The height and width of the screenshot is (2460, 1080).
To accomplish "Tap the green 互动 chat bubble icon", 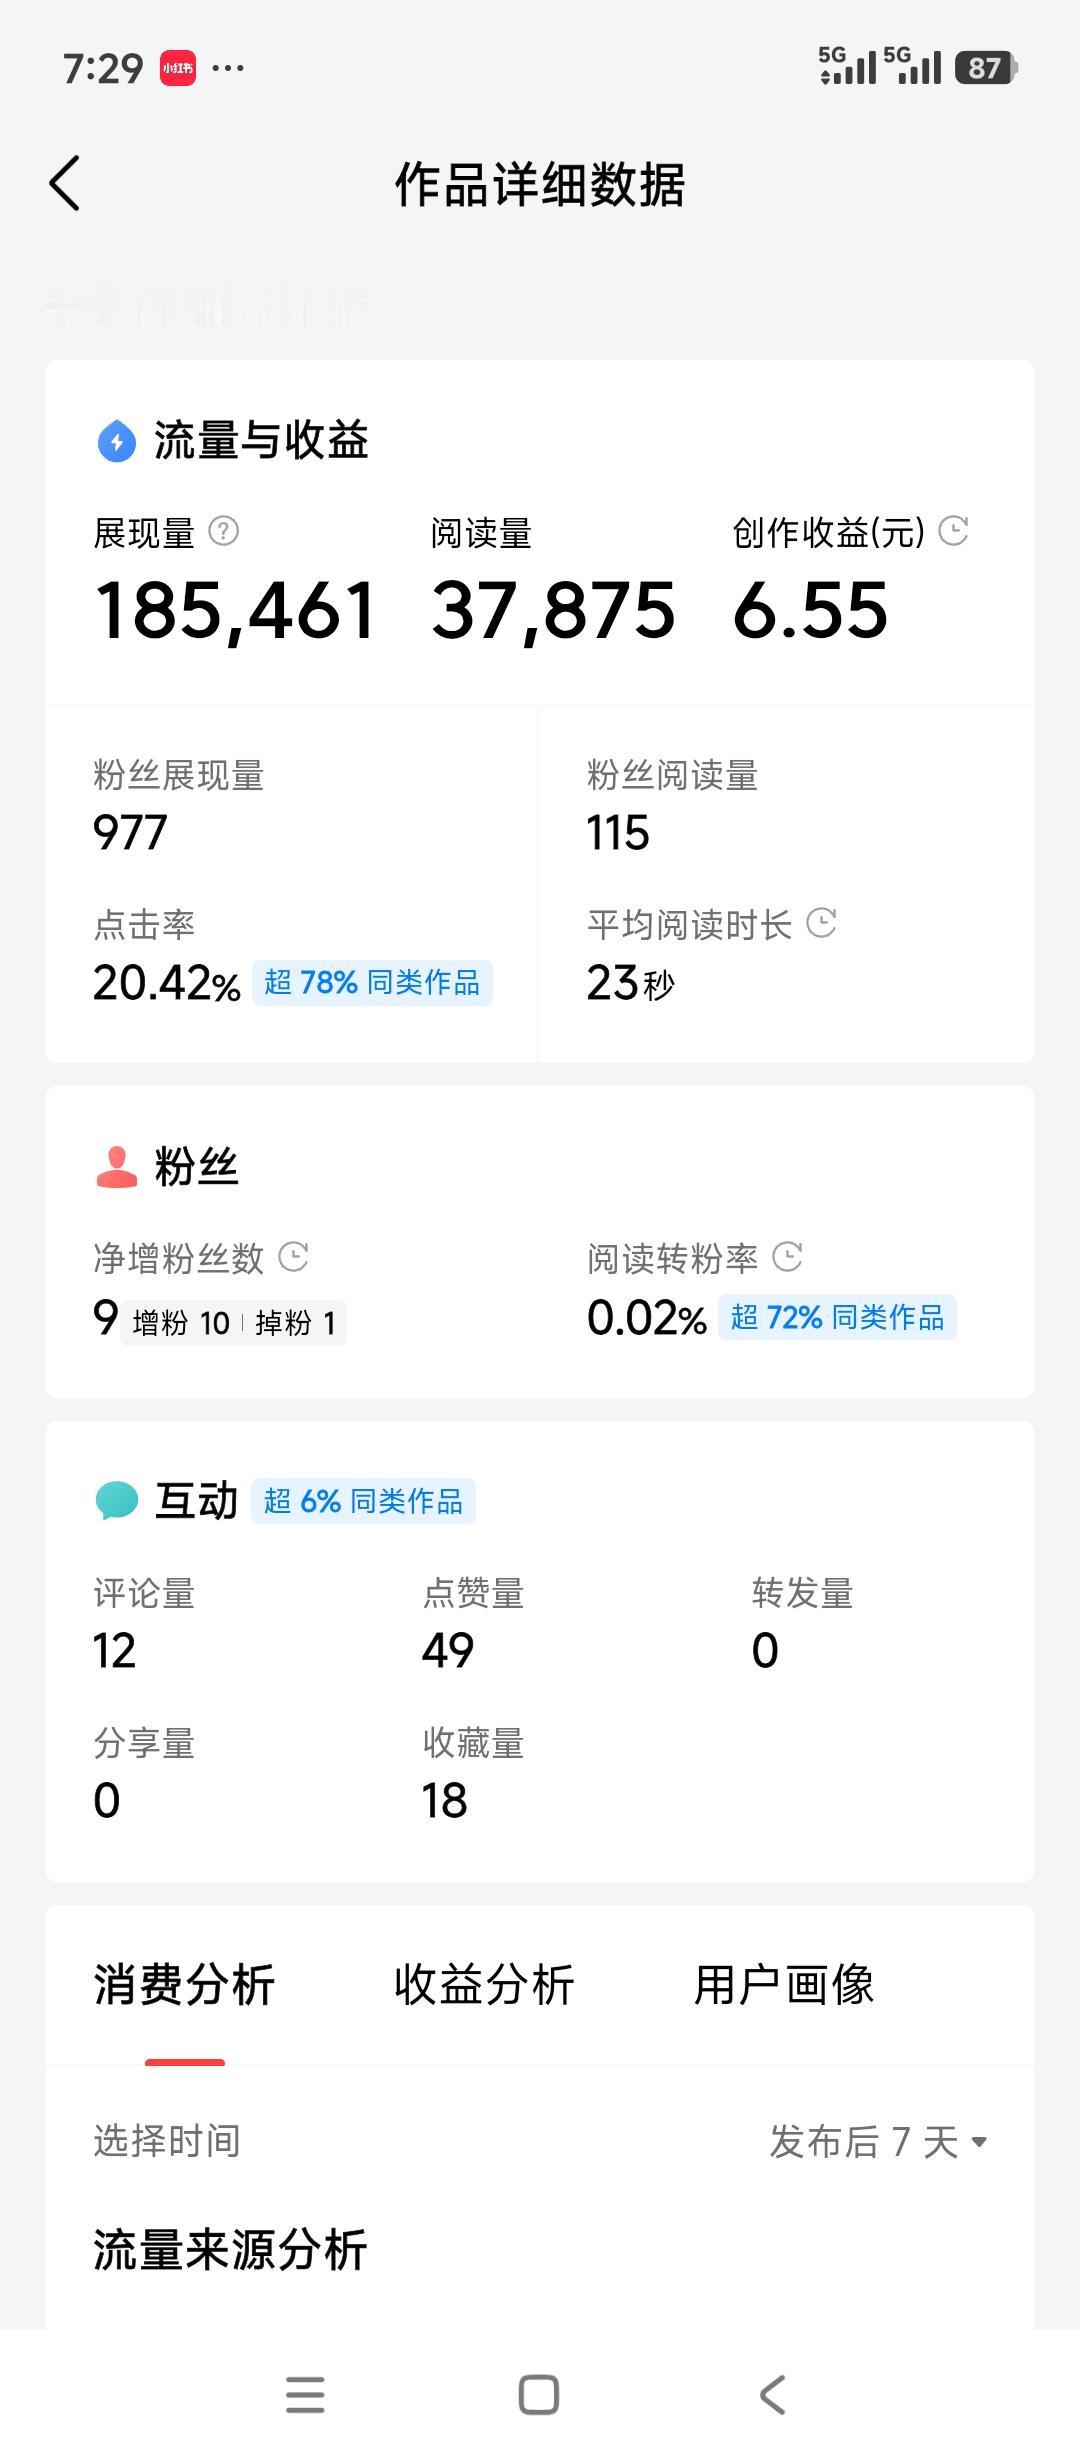I will click(116, 1501).
